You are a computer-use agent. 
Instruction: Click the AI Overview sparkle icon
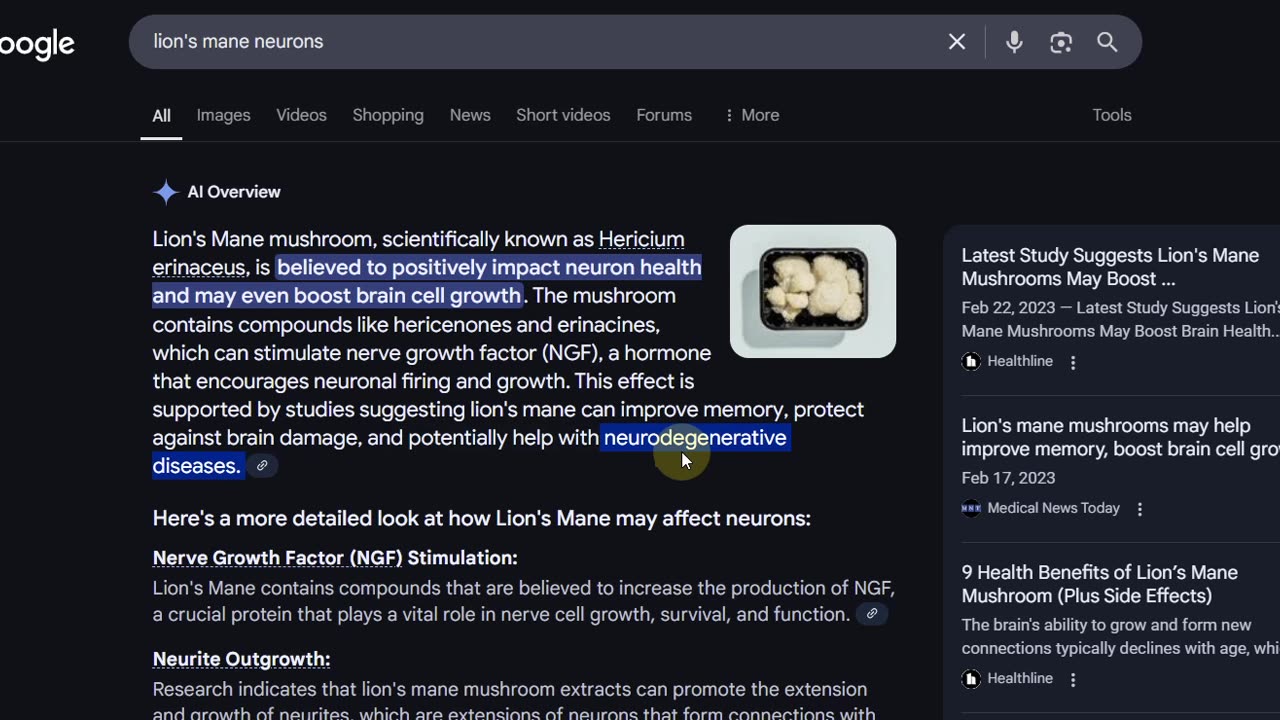[x=166, y=192]
